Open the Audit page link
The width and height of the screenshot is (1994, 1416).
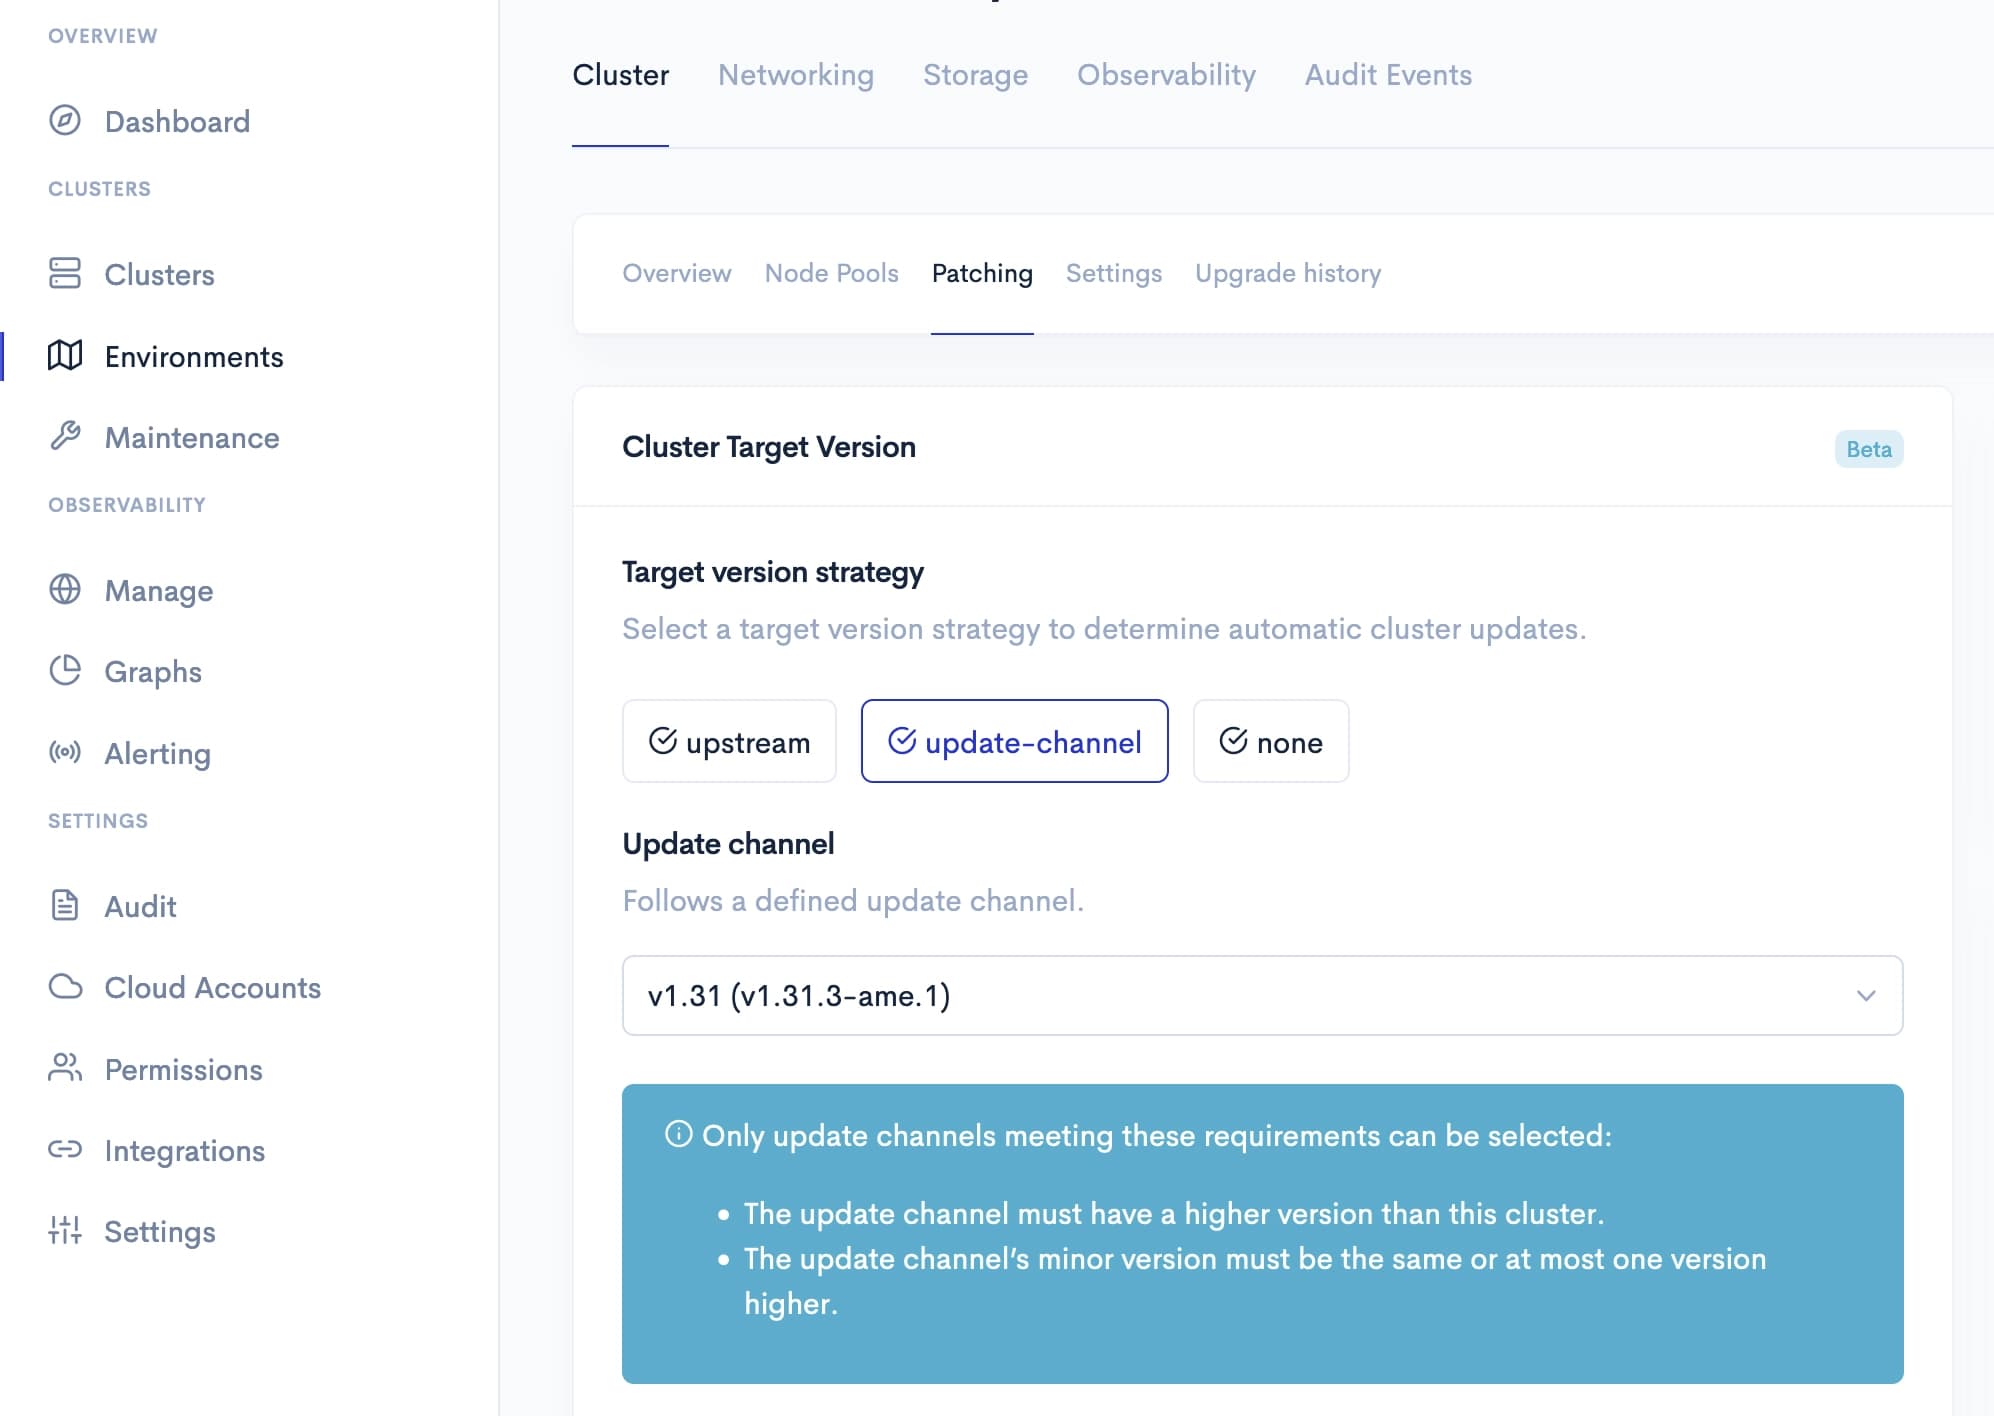click(x=140, y=906)
